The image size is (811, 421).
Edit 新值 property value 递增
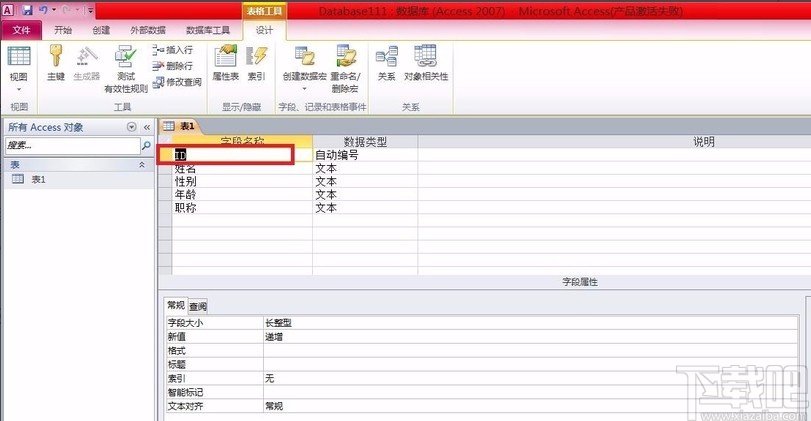click(x=531, y=337)
